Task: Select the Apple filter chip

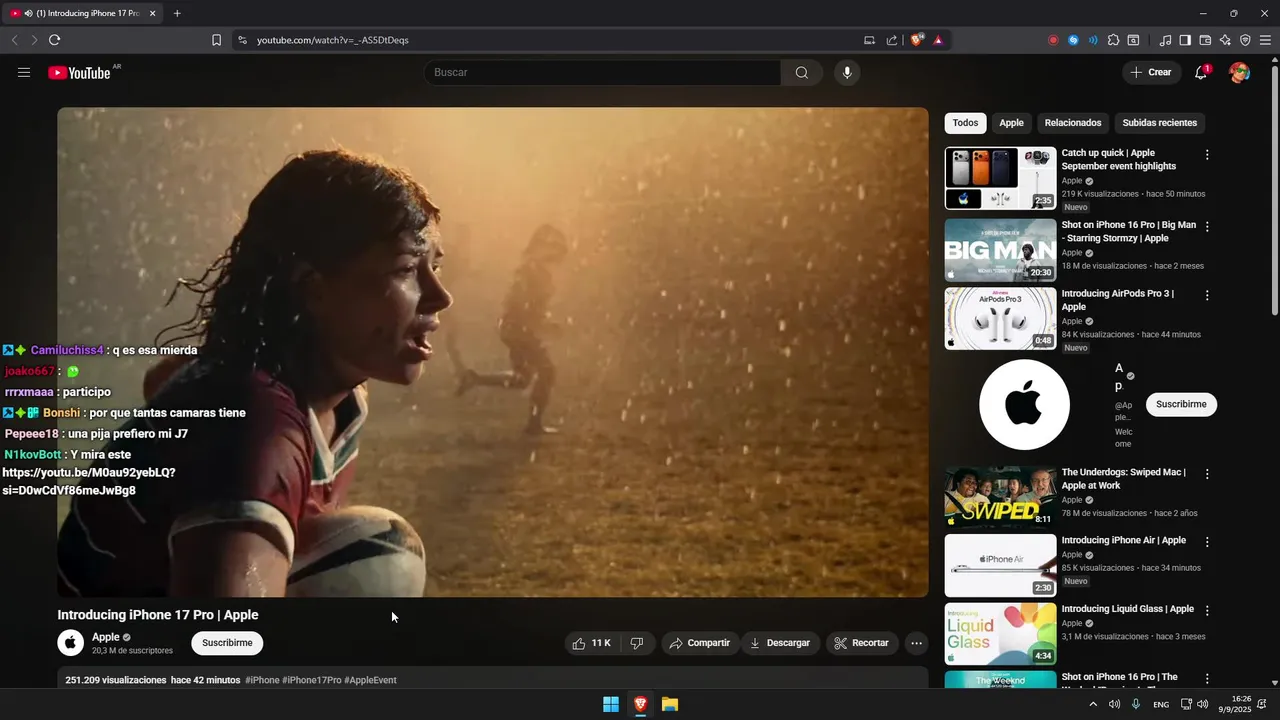Action: [1012, 123]
